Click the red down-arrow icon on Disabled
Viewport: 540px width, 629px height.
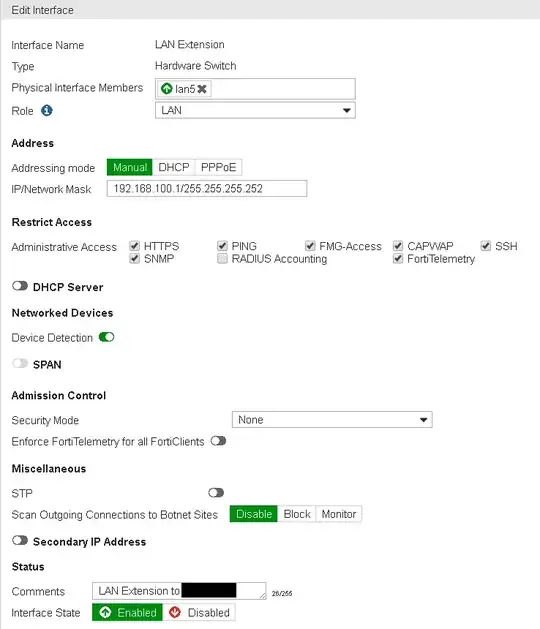click(x=175, y=613)
